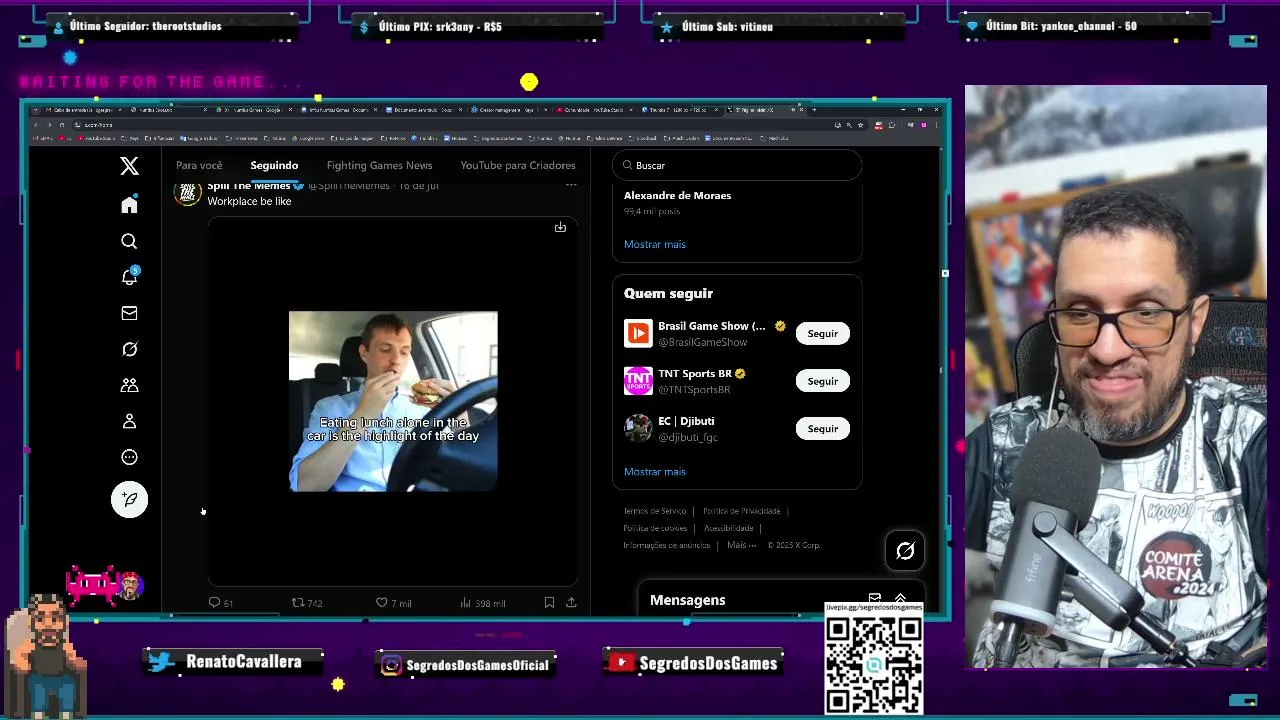Click the @BrasilGameShow handle
The width and height of the screenshot is (1280, 720).
[x=702, y=342]
